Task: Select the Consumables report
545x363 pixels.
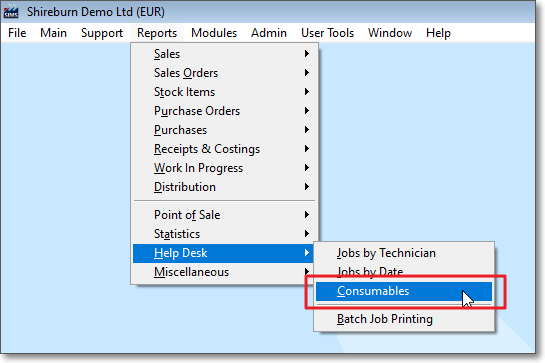Action: 404,291
